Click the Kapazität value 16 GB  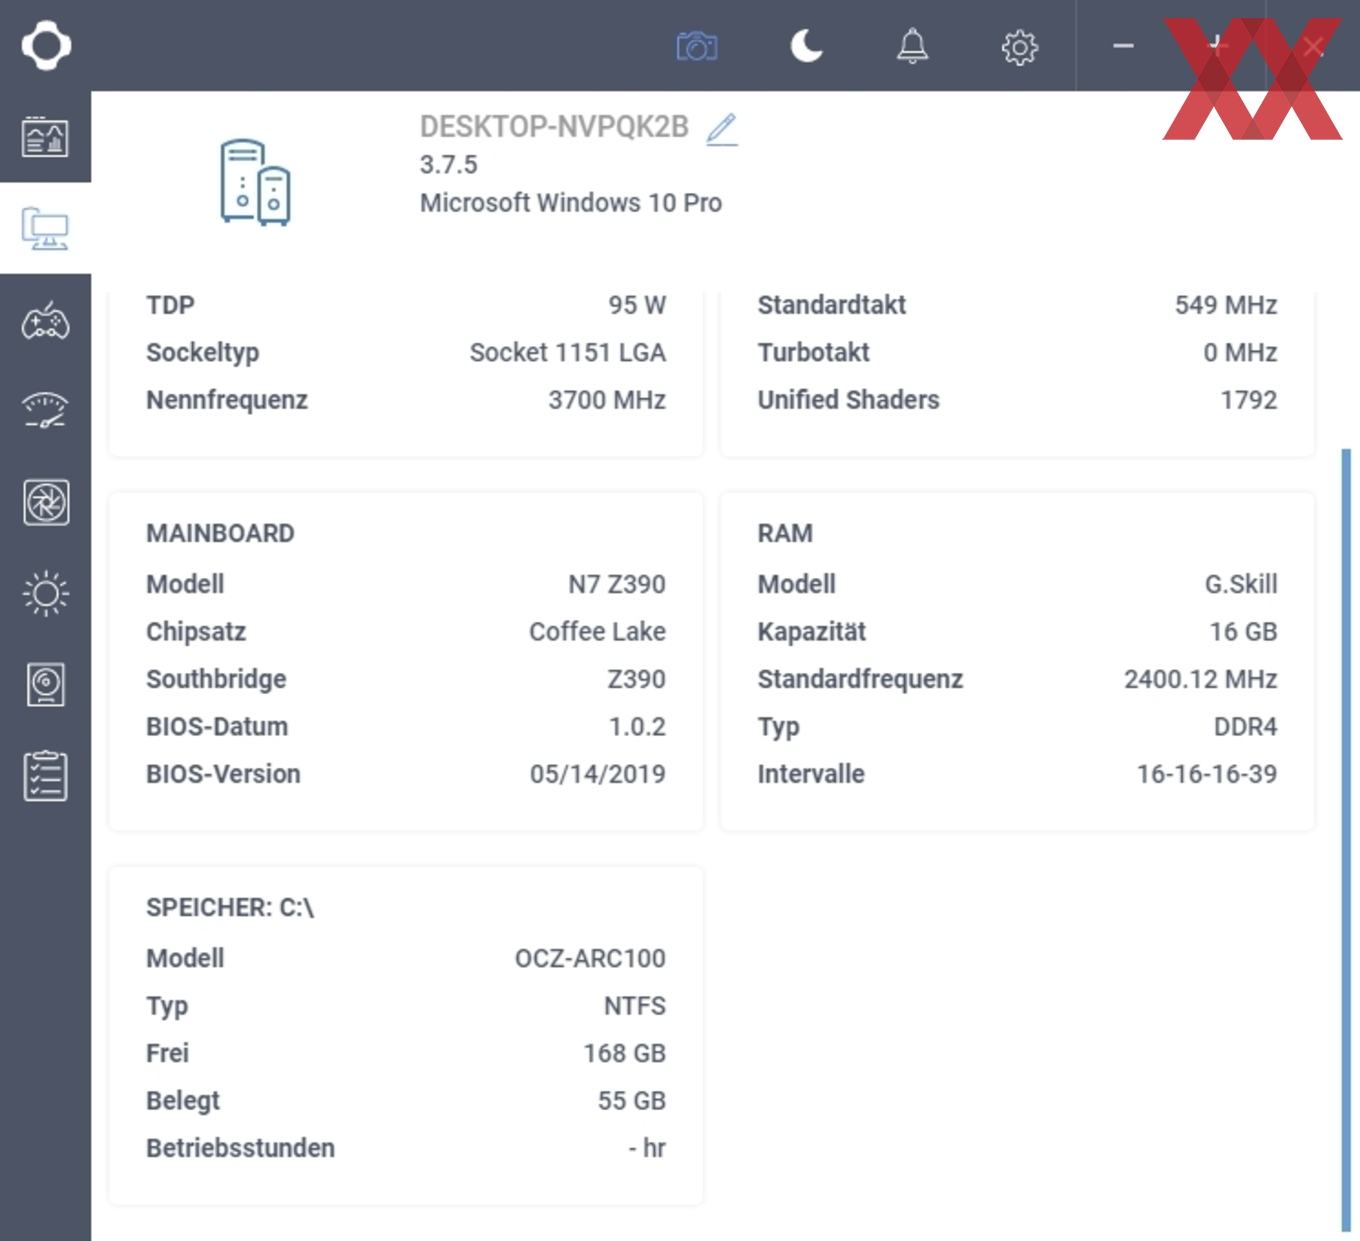(1243, 632)
